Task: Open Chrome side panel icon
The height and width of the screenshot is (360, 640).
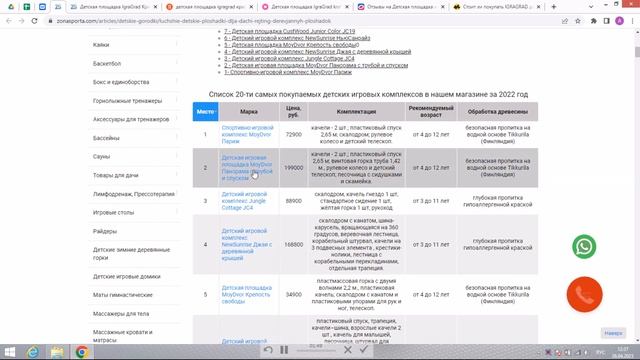Action: click(x=607, y=21)
